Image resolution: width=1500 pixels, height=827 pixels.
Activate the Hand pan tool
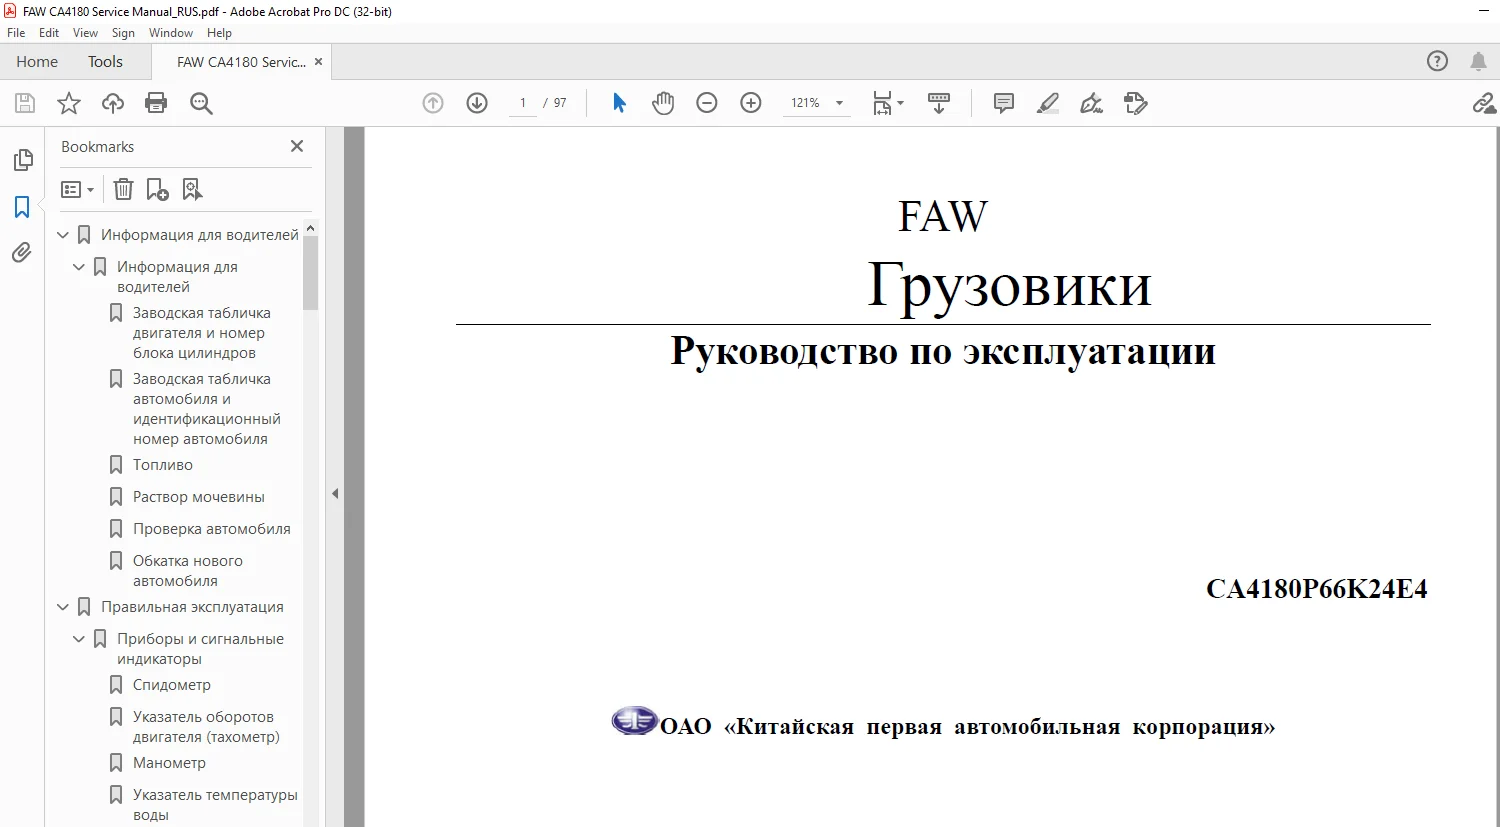click(663, 103)
